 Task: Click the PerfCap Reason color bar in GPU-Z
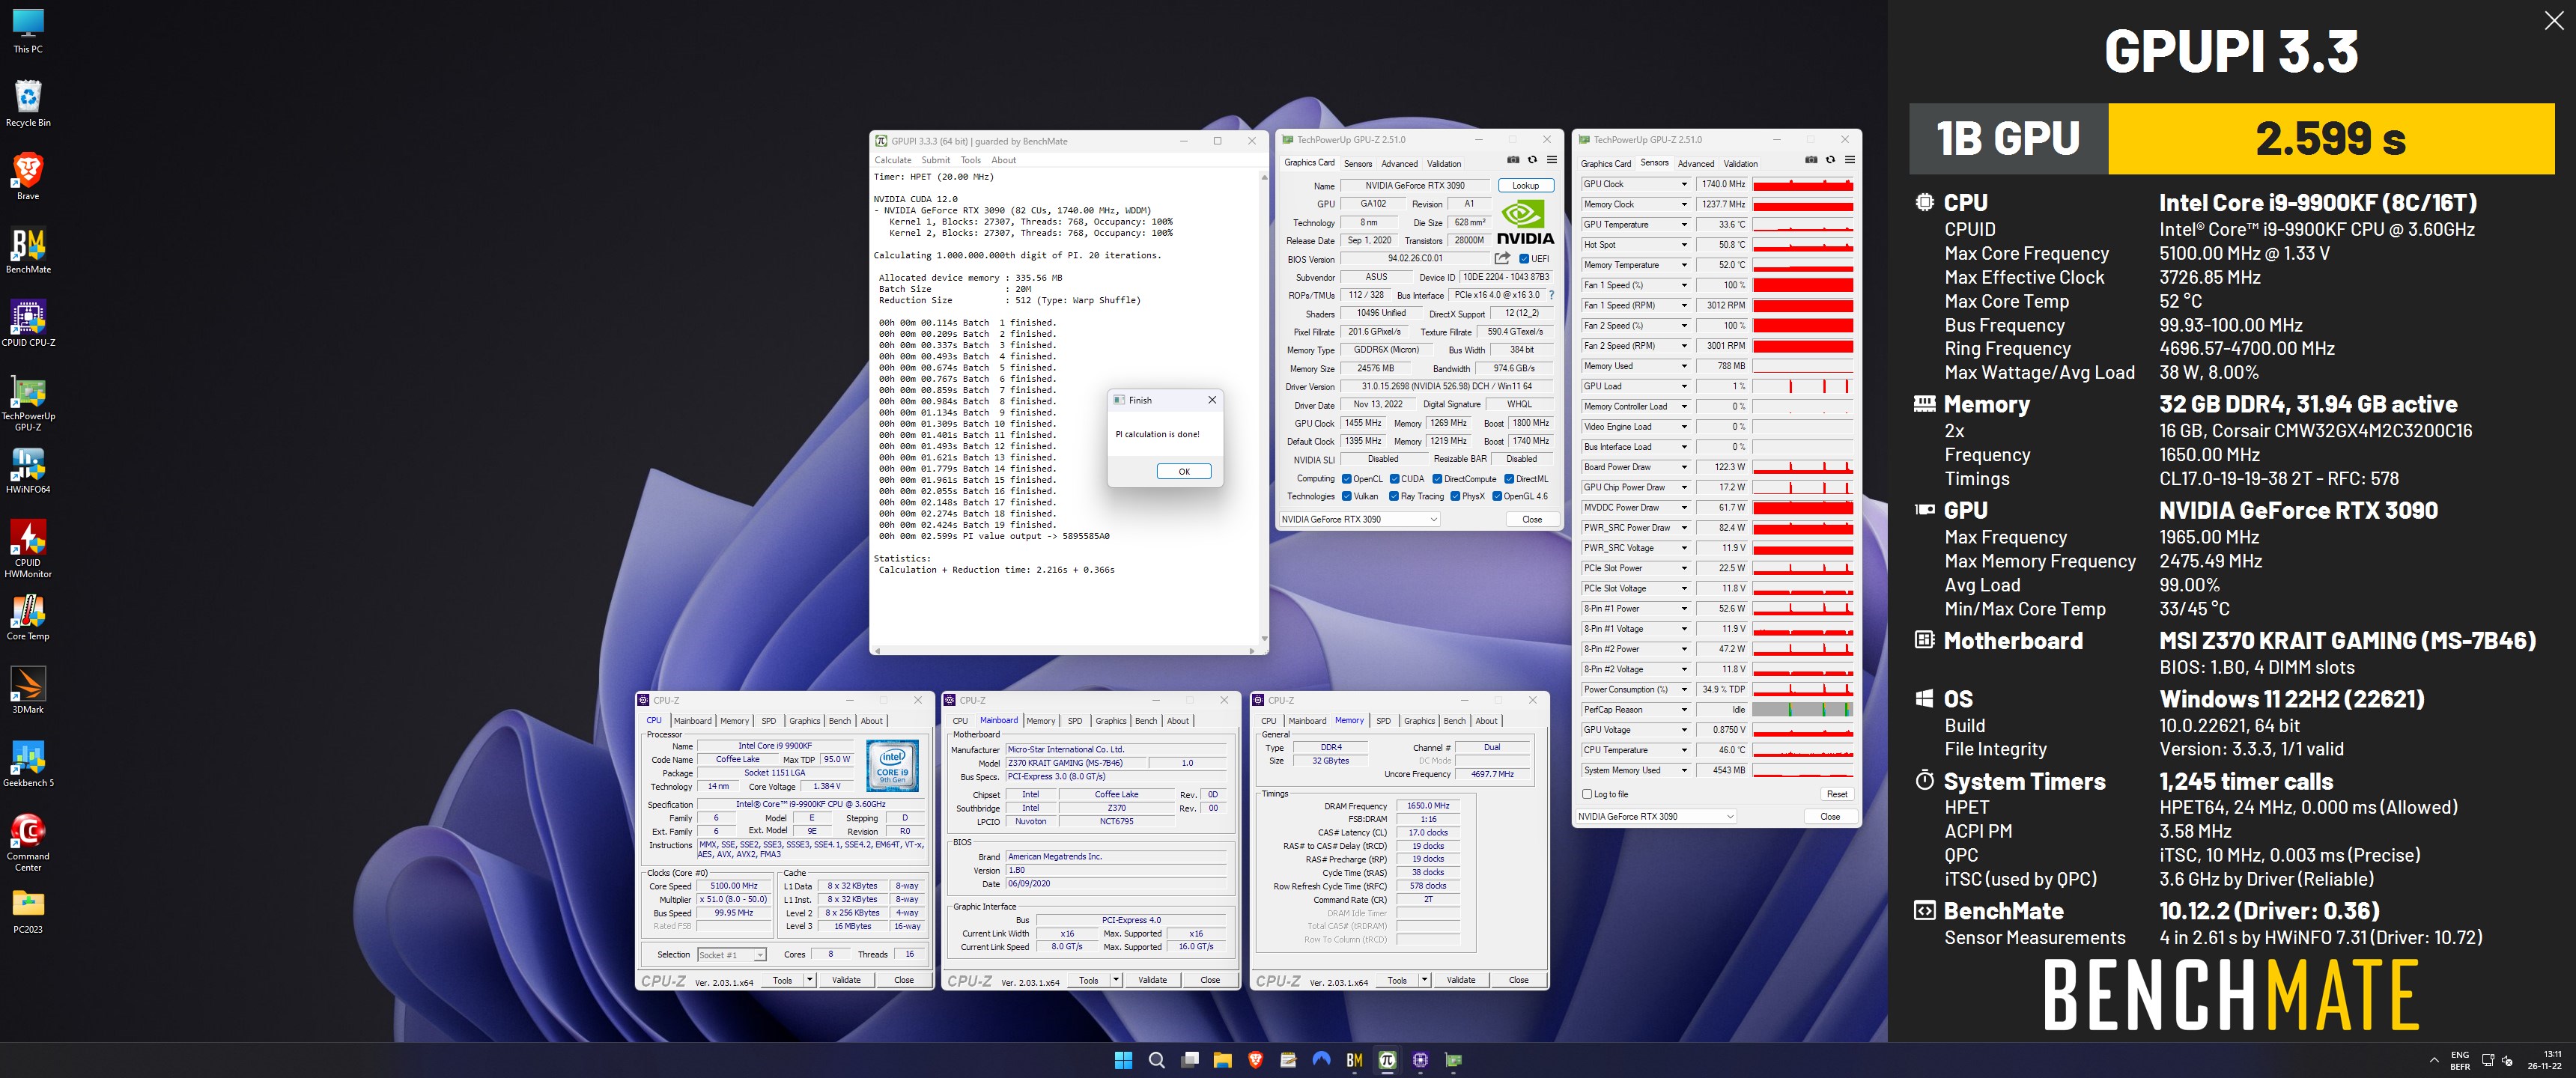tap(1803, 710)
